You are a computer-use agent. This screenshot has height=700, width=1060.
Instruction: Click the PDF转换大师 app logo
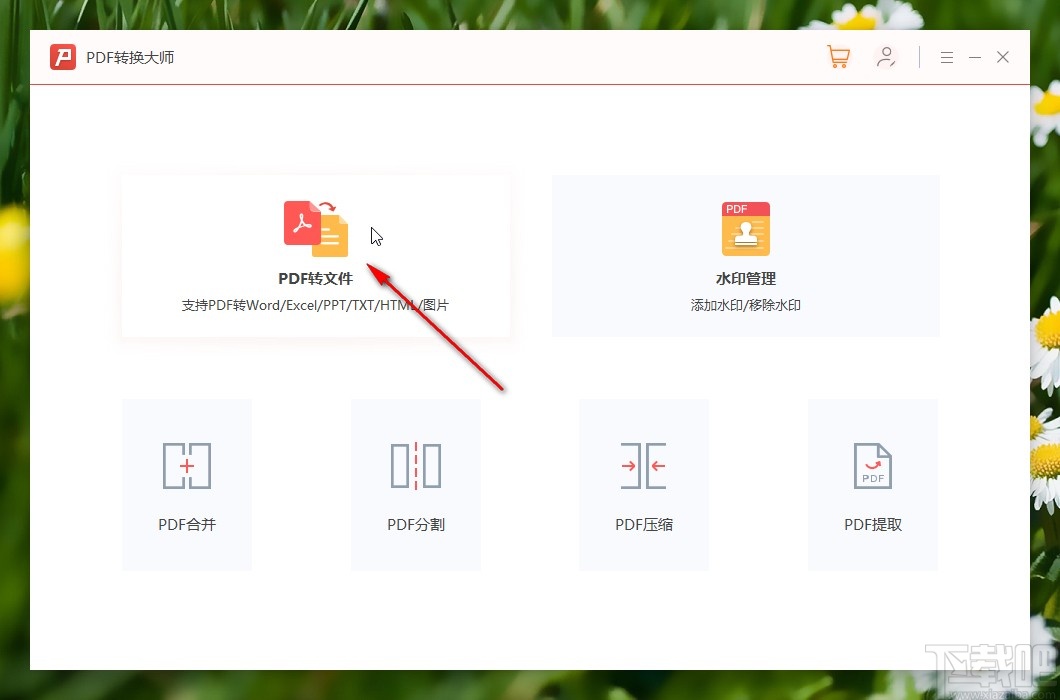click(63, 57)
